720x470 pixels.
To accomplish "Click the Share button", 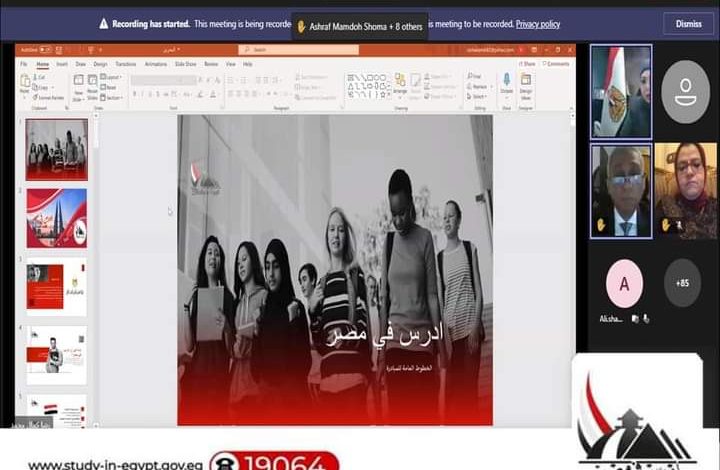I will (527, 64).
